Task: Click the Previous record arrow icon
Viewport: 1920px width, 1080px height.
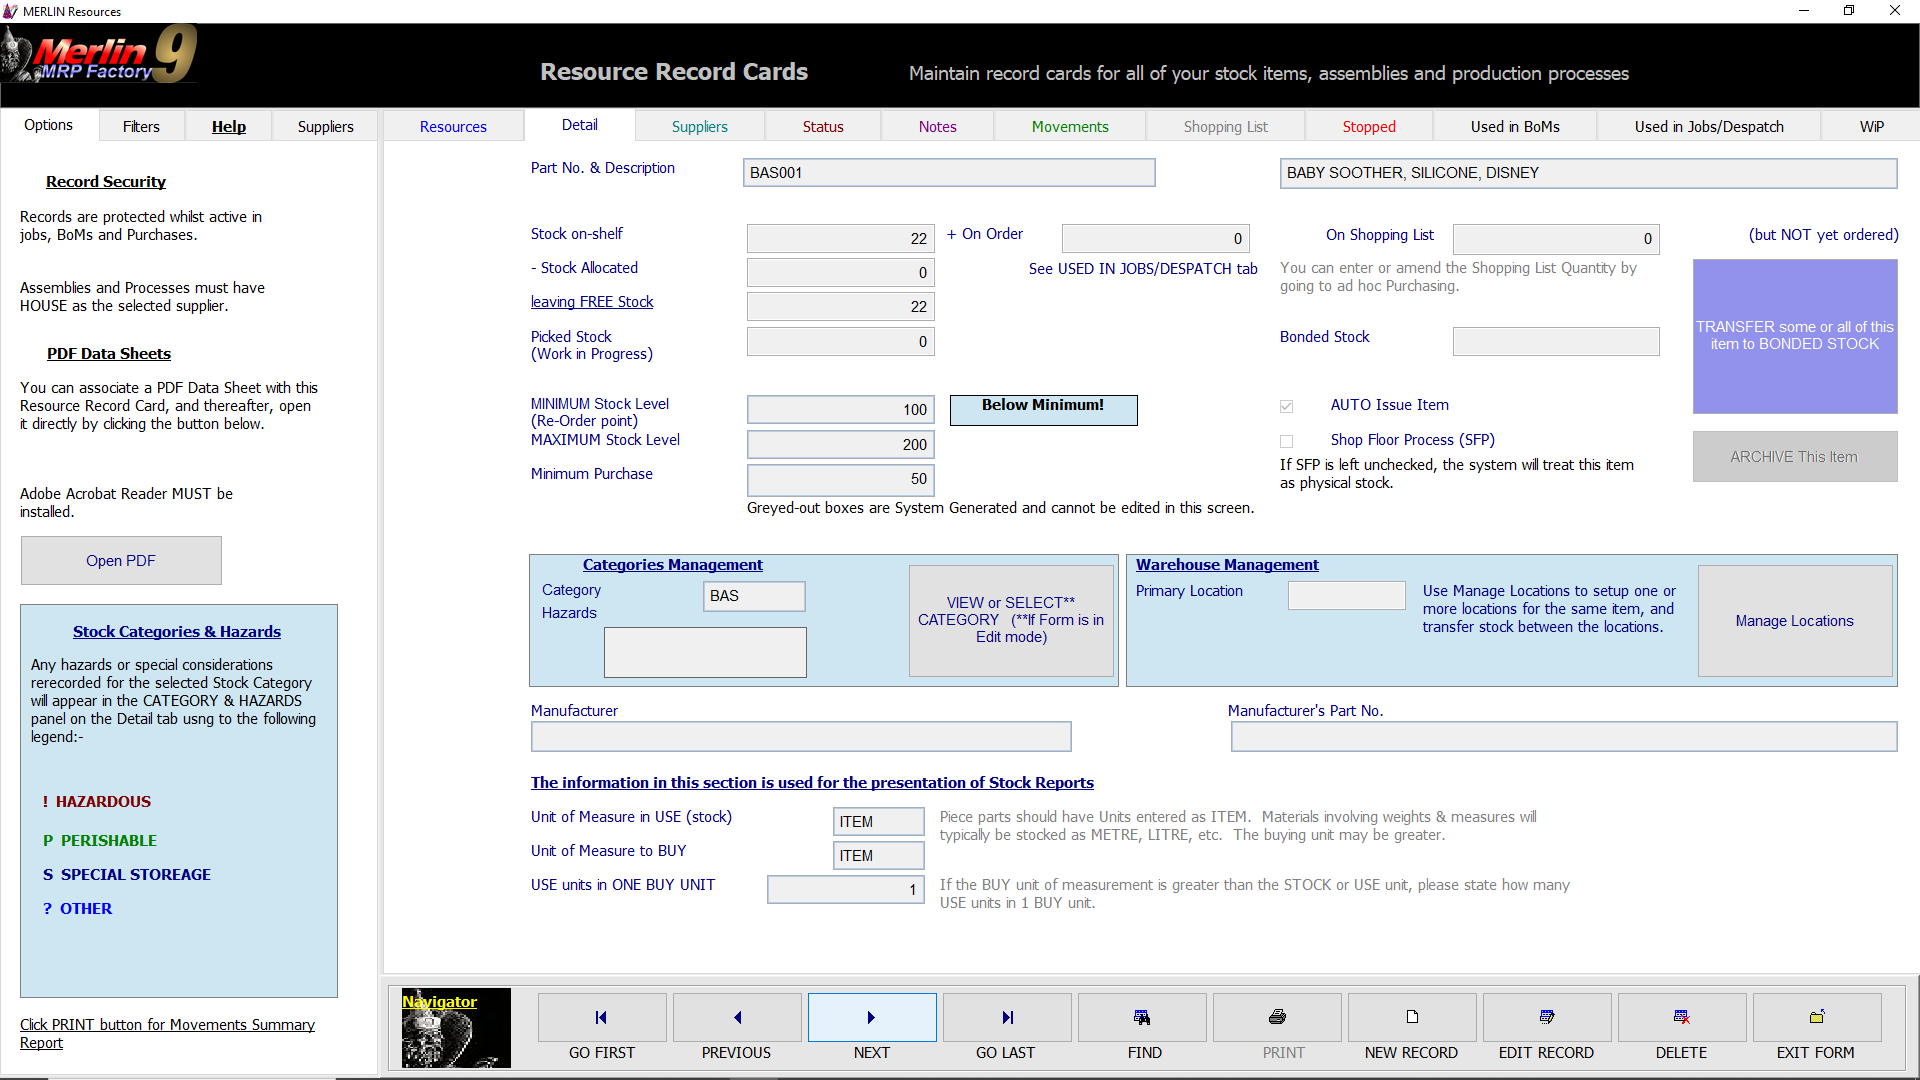Action: point(737,1017)
